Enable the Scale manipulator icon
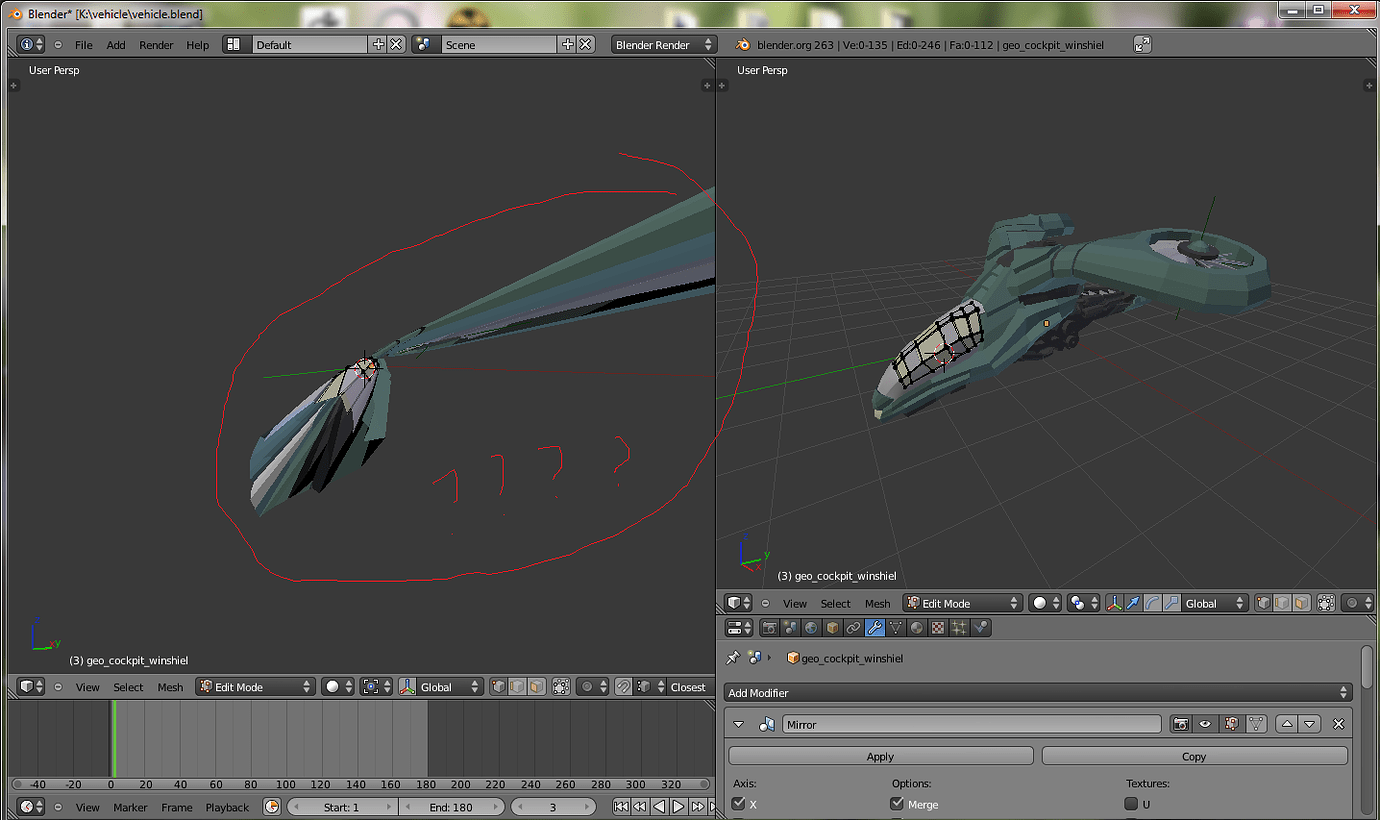 pos(1171,603)
